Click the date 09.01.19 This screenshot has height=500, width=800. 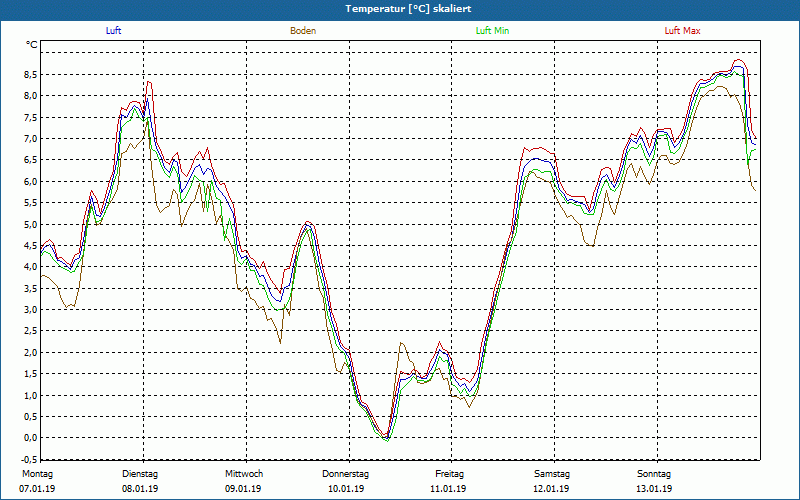click(243, 489)
